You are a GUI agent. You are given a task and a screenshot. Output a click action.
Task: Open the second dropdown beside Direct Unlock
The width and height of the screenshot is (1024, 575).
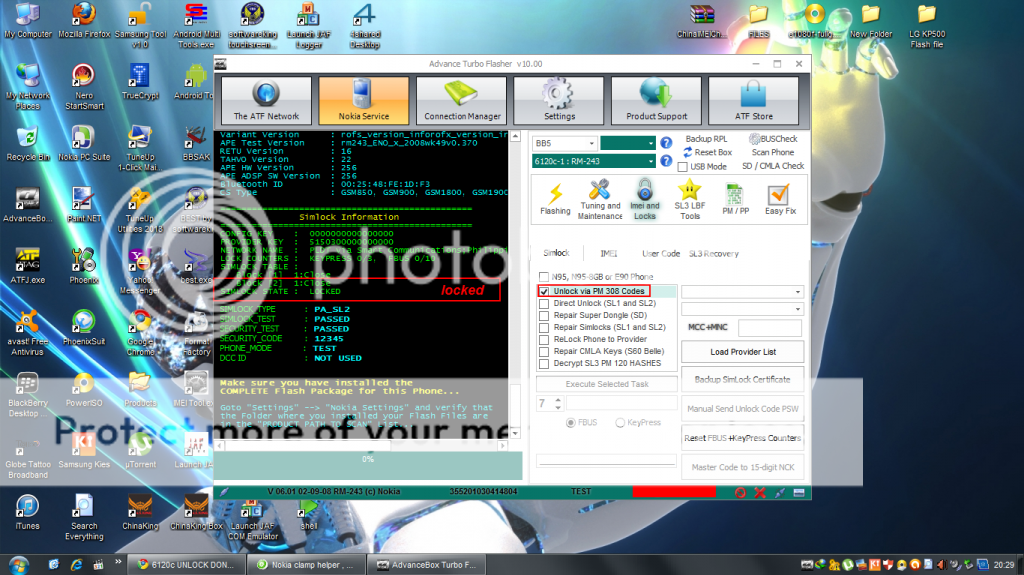(x=742, y=308)
